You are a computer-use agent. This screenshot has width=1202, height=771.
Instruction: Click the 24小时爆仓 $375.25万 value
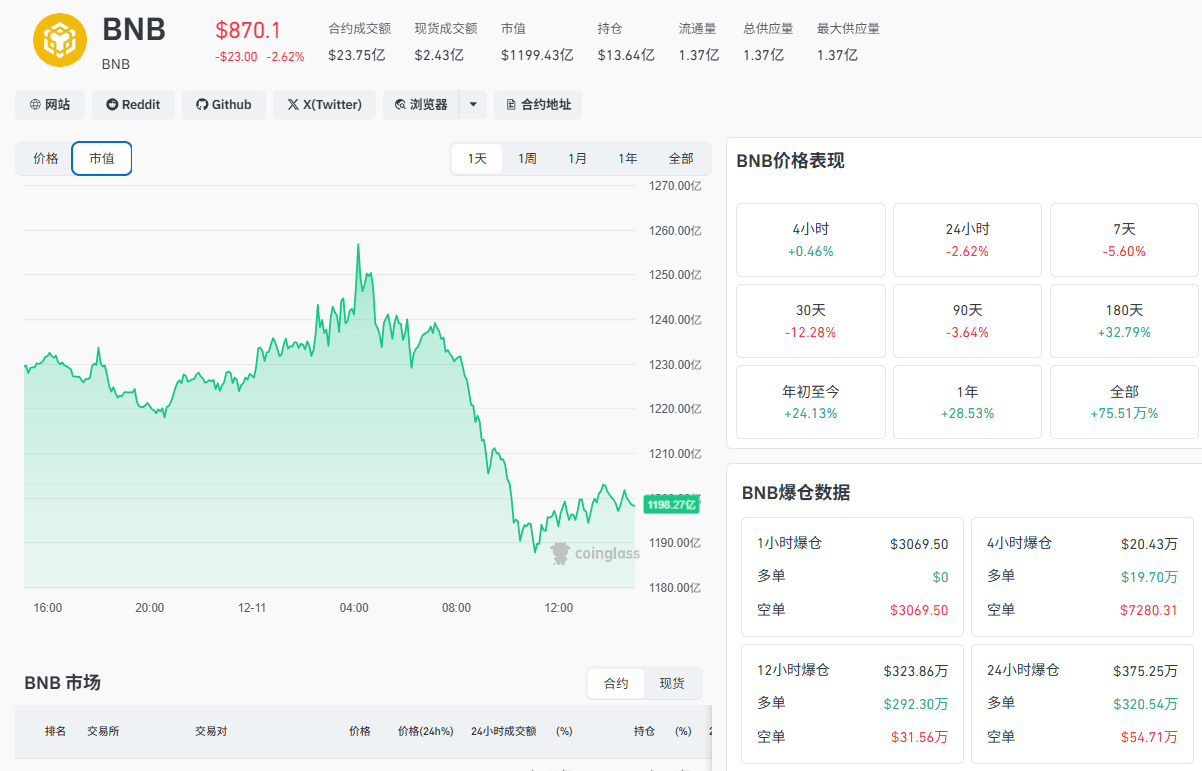click(x=1145, y=671)
